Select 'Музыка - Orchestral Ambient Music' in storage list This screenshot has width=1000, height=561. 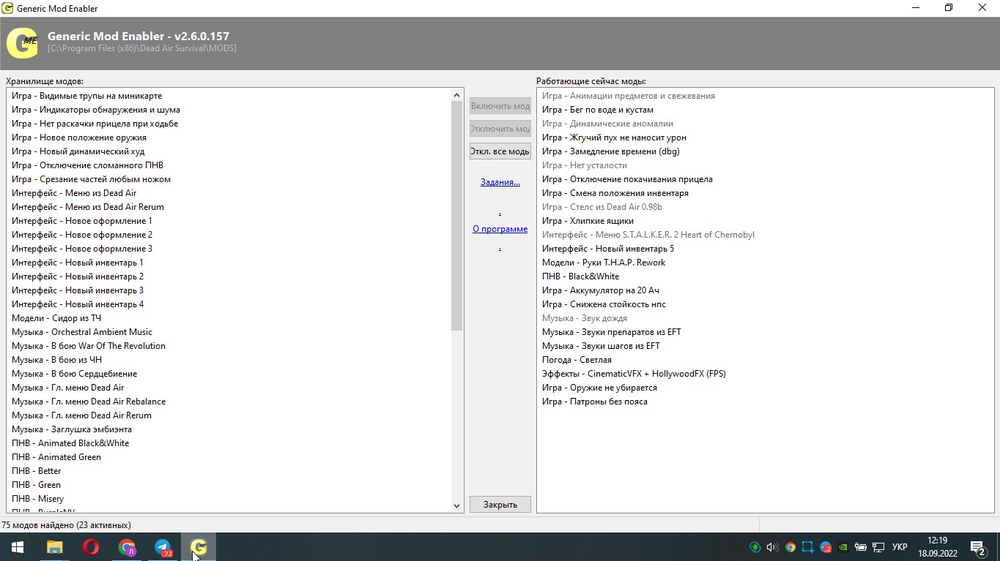pyautogui.click(x=82, y=332)
